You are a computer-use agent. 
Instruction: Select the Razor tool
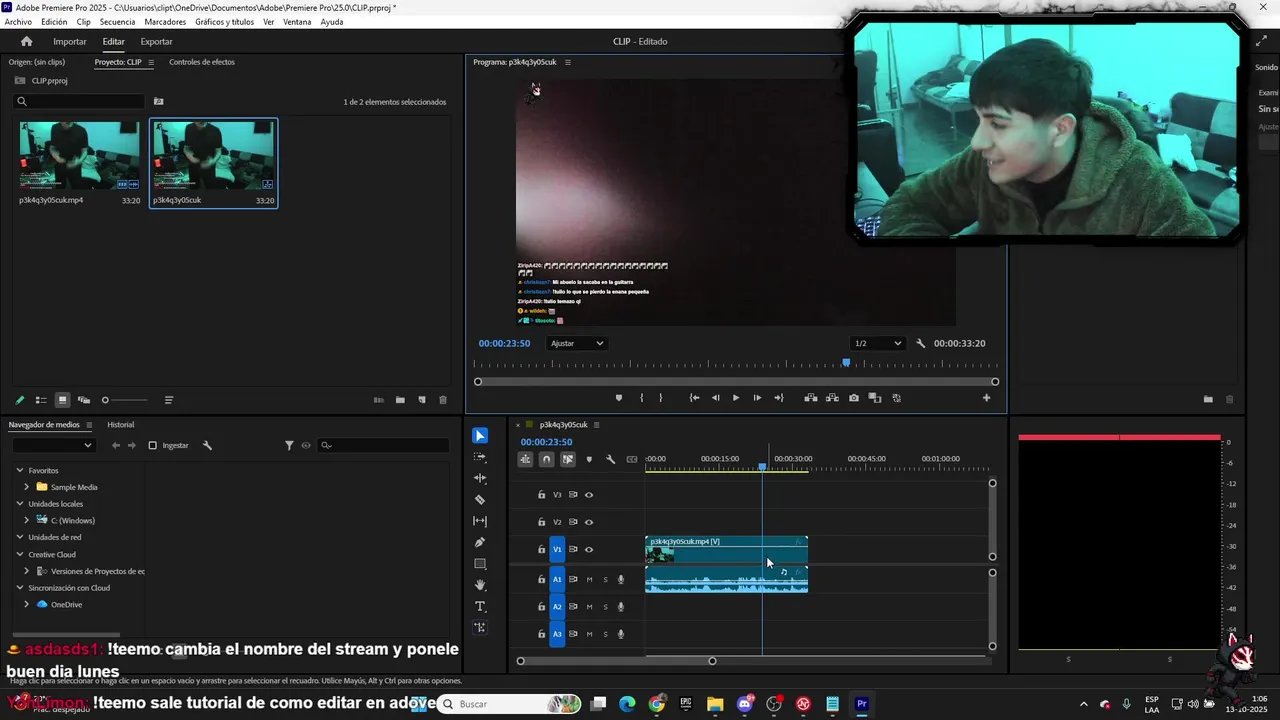[480, 499]
